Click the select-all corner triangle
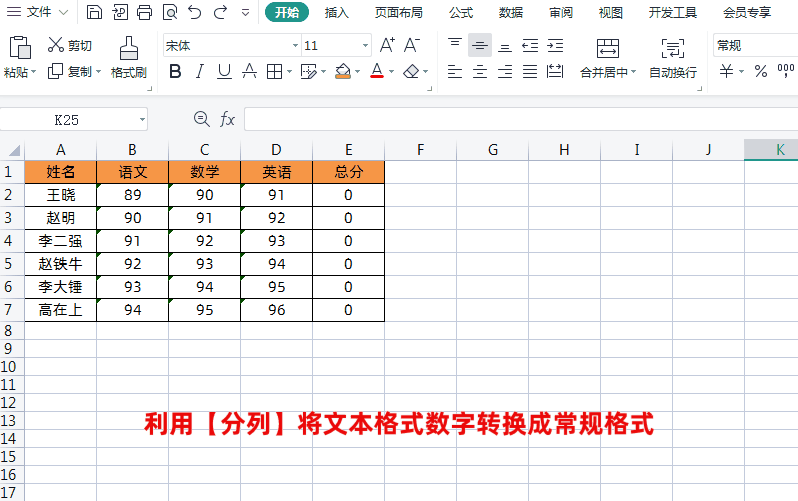This screenshot has height=501, width=798. pos(14,150)
